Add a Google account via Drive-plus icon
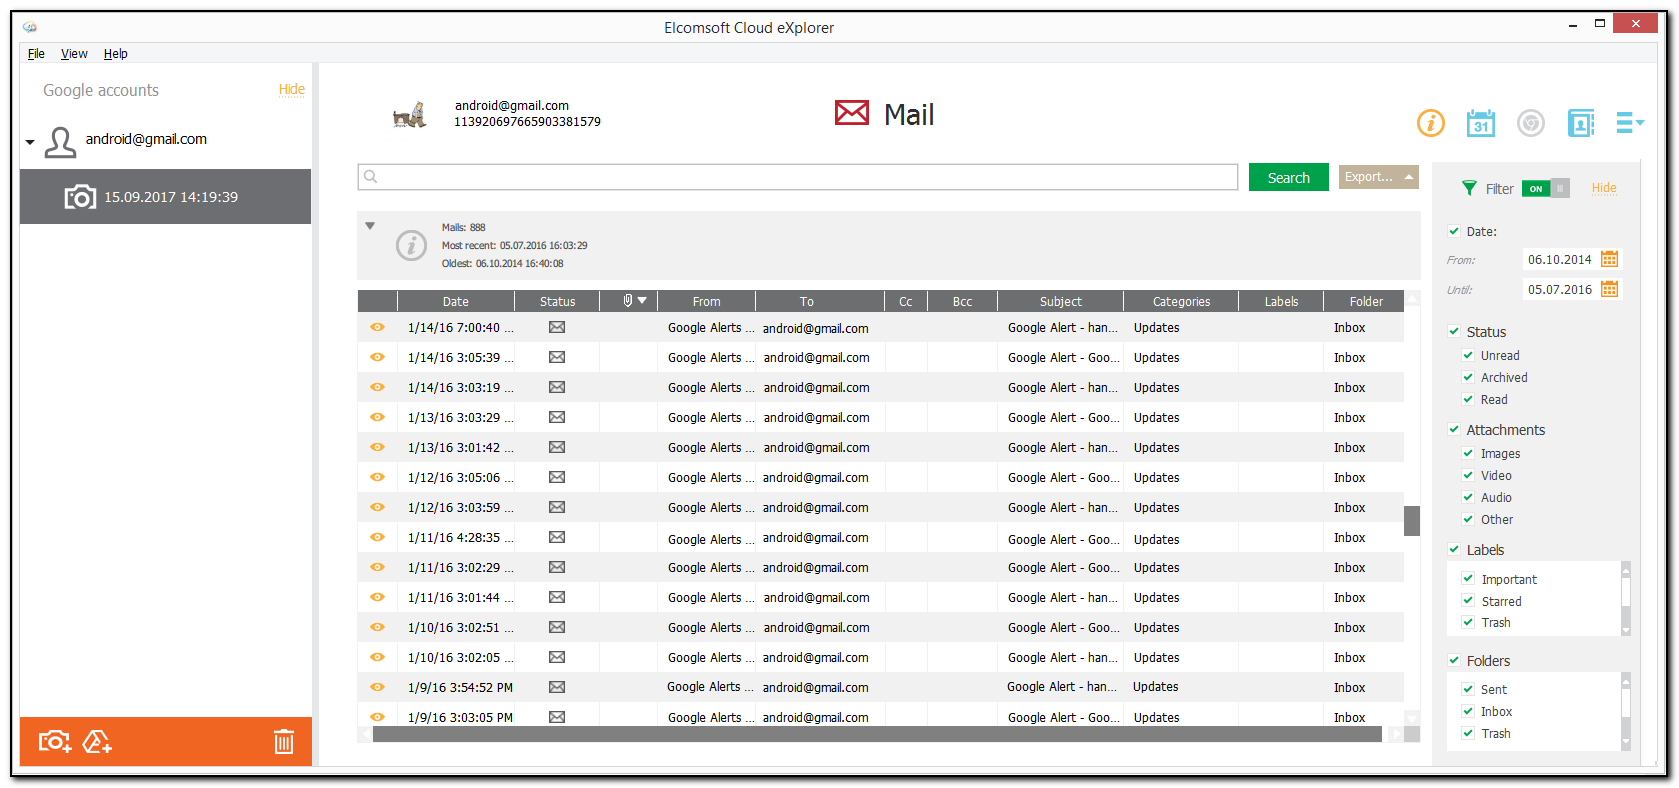 pyautogui.click(x=97, y=741)
